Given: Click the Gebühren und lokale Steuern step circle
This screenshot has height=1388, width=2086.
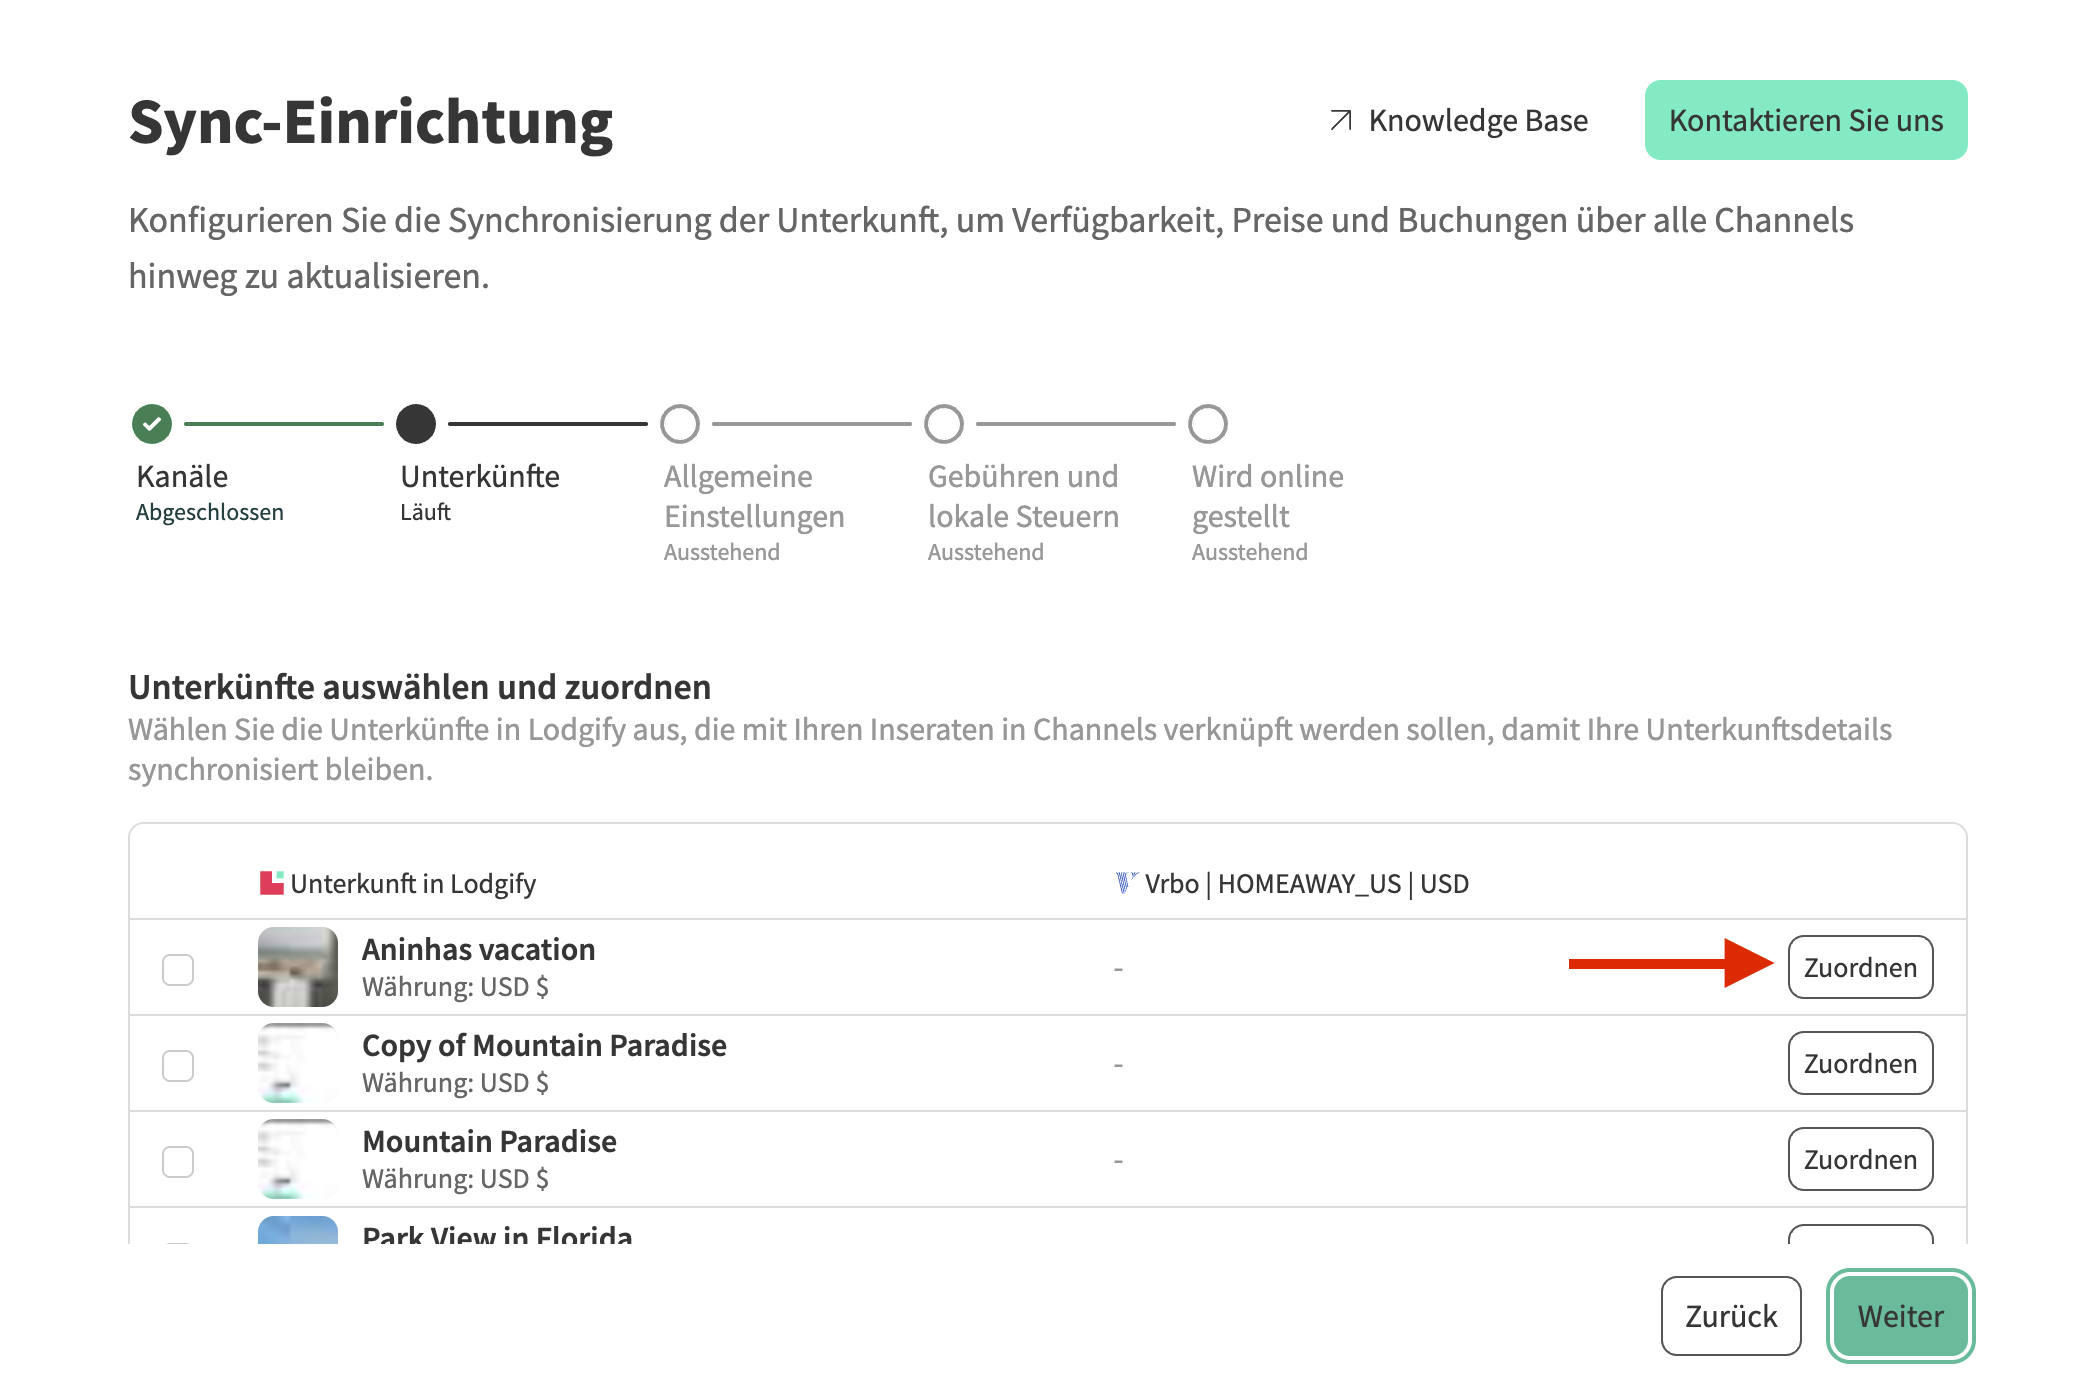Looking at the screenshot, I should click(x=944, y=424).
